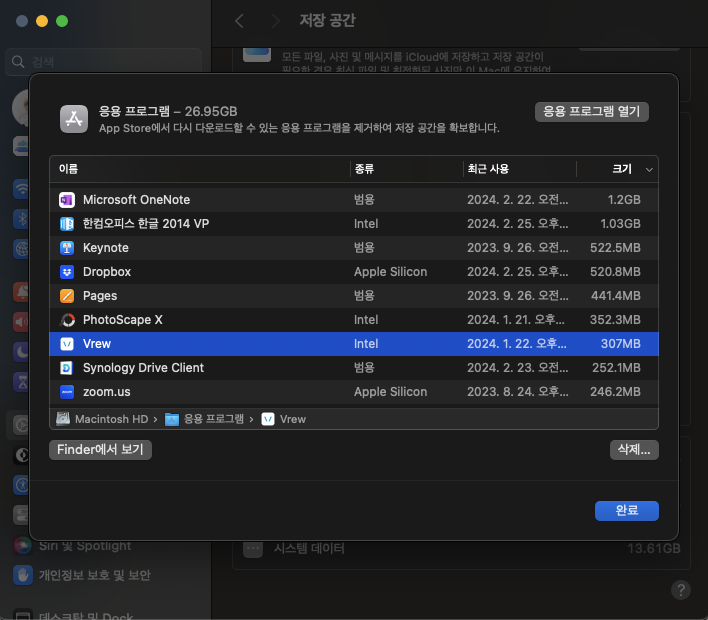Click the PhotoScape X app icon
The image size is (708, 620).
(67, 320)
